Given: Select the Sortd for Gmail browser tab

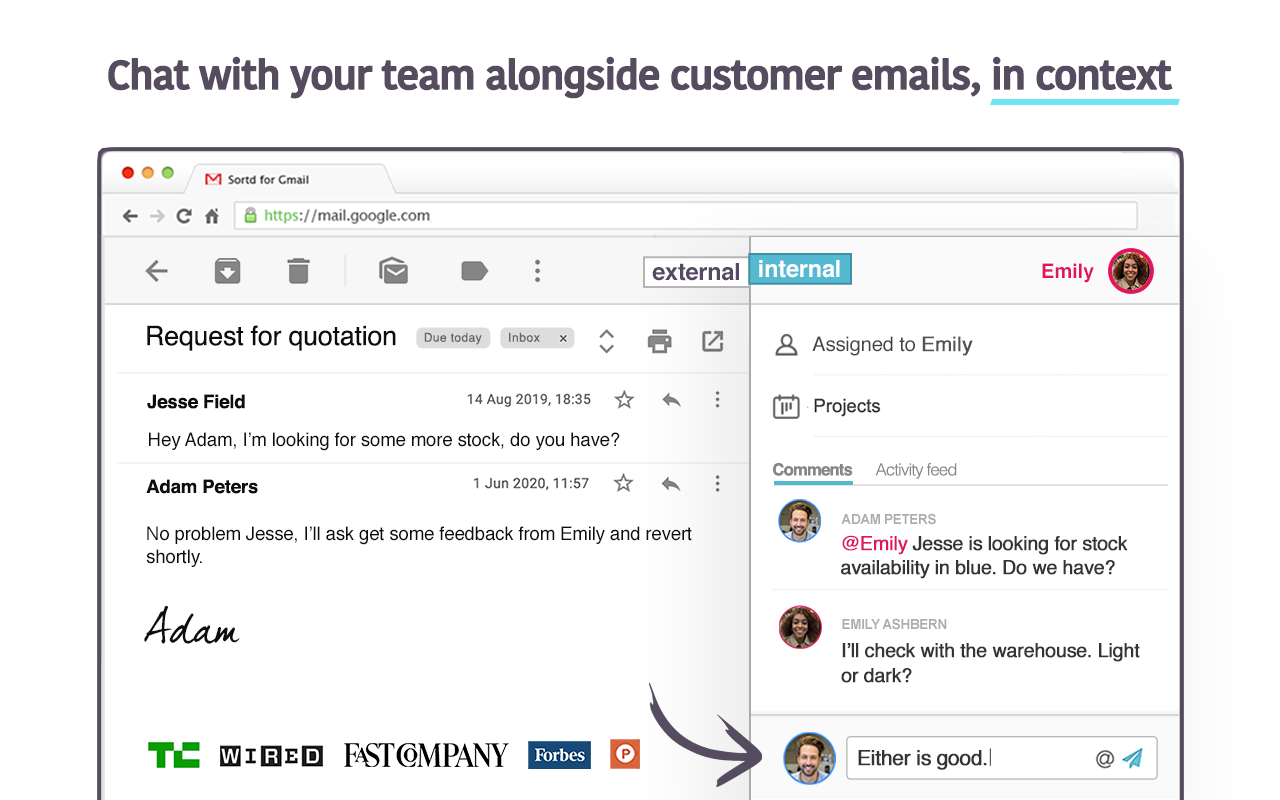Looking at the screenshot, I should (290, 179).
